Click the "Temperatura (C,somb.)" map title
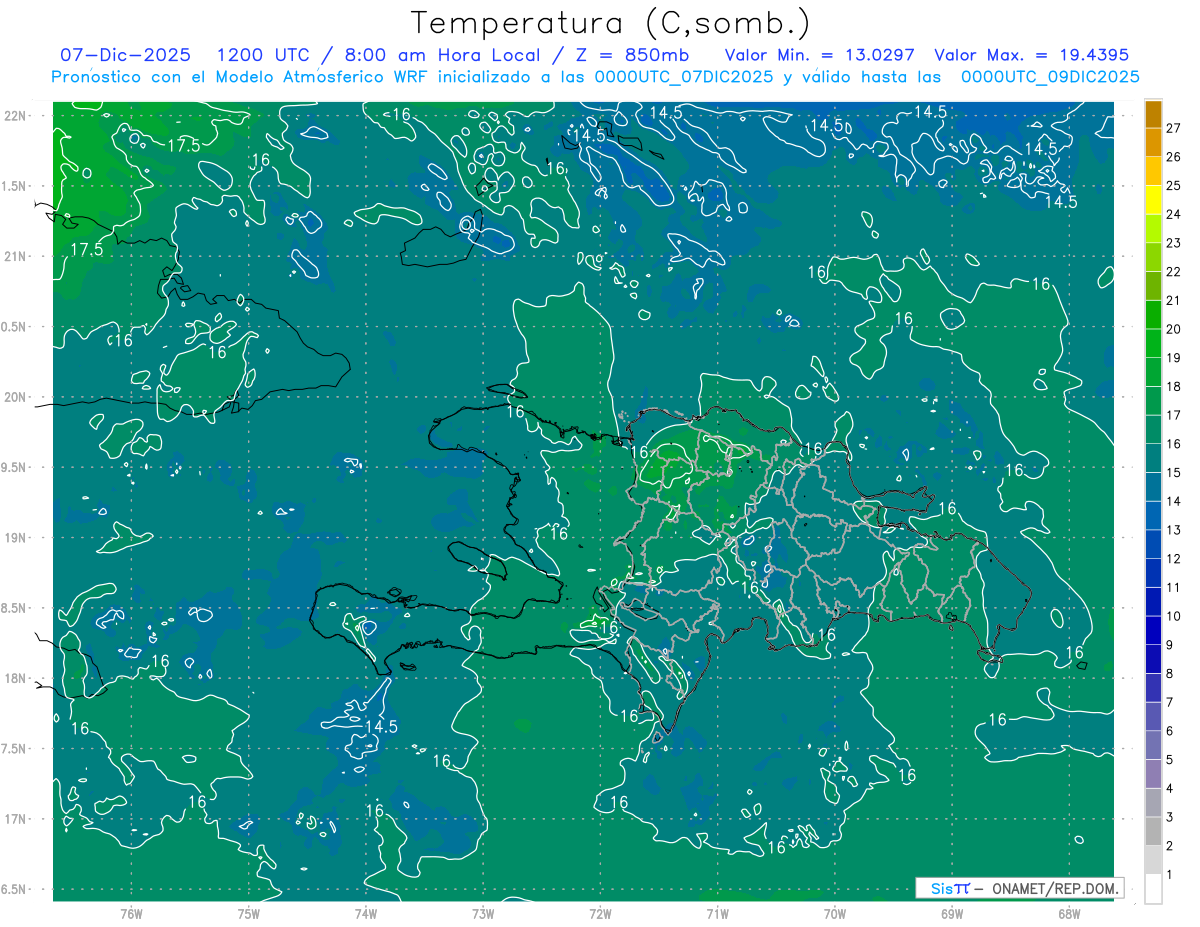1200x927 pixels. (611, 23)
